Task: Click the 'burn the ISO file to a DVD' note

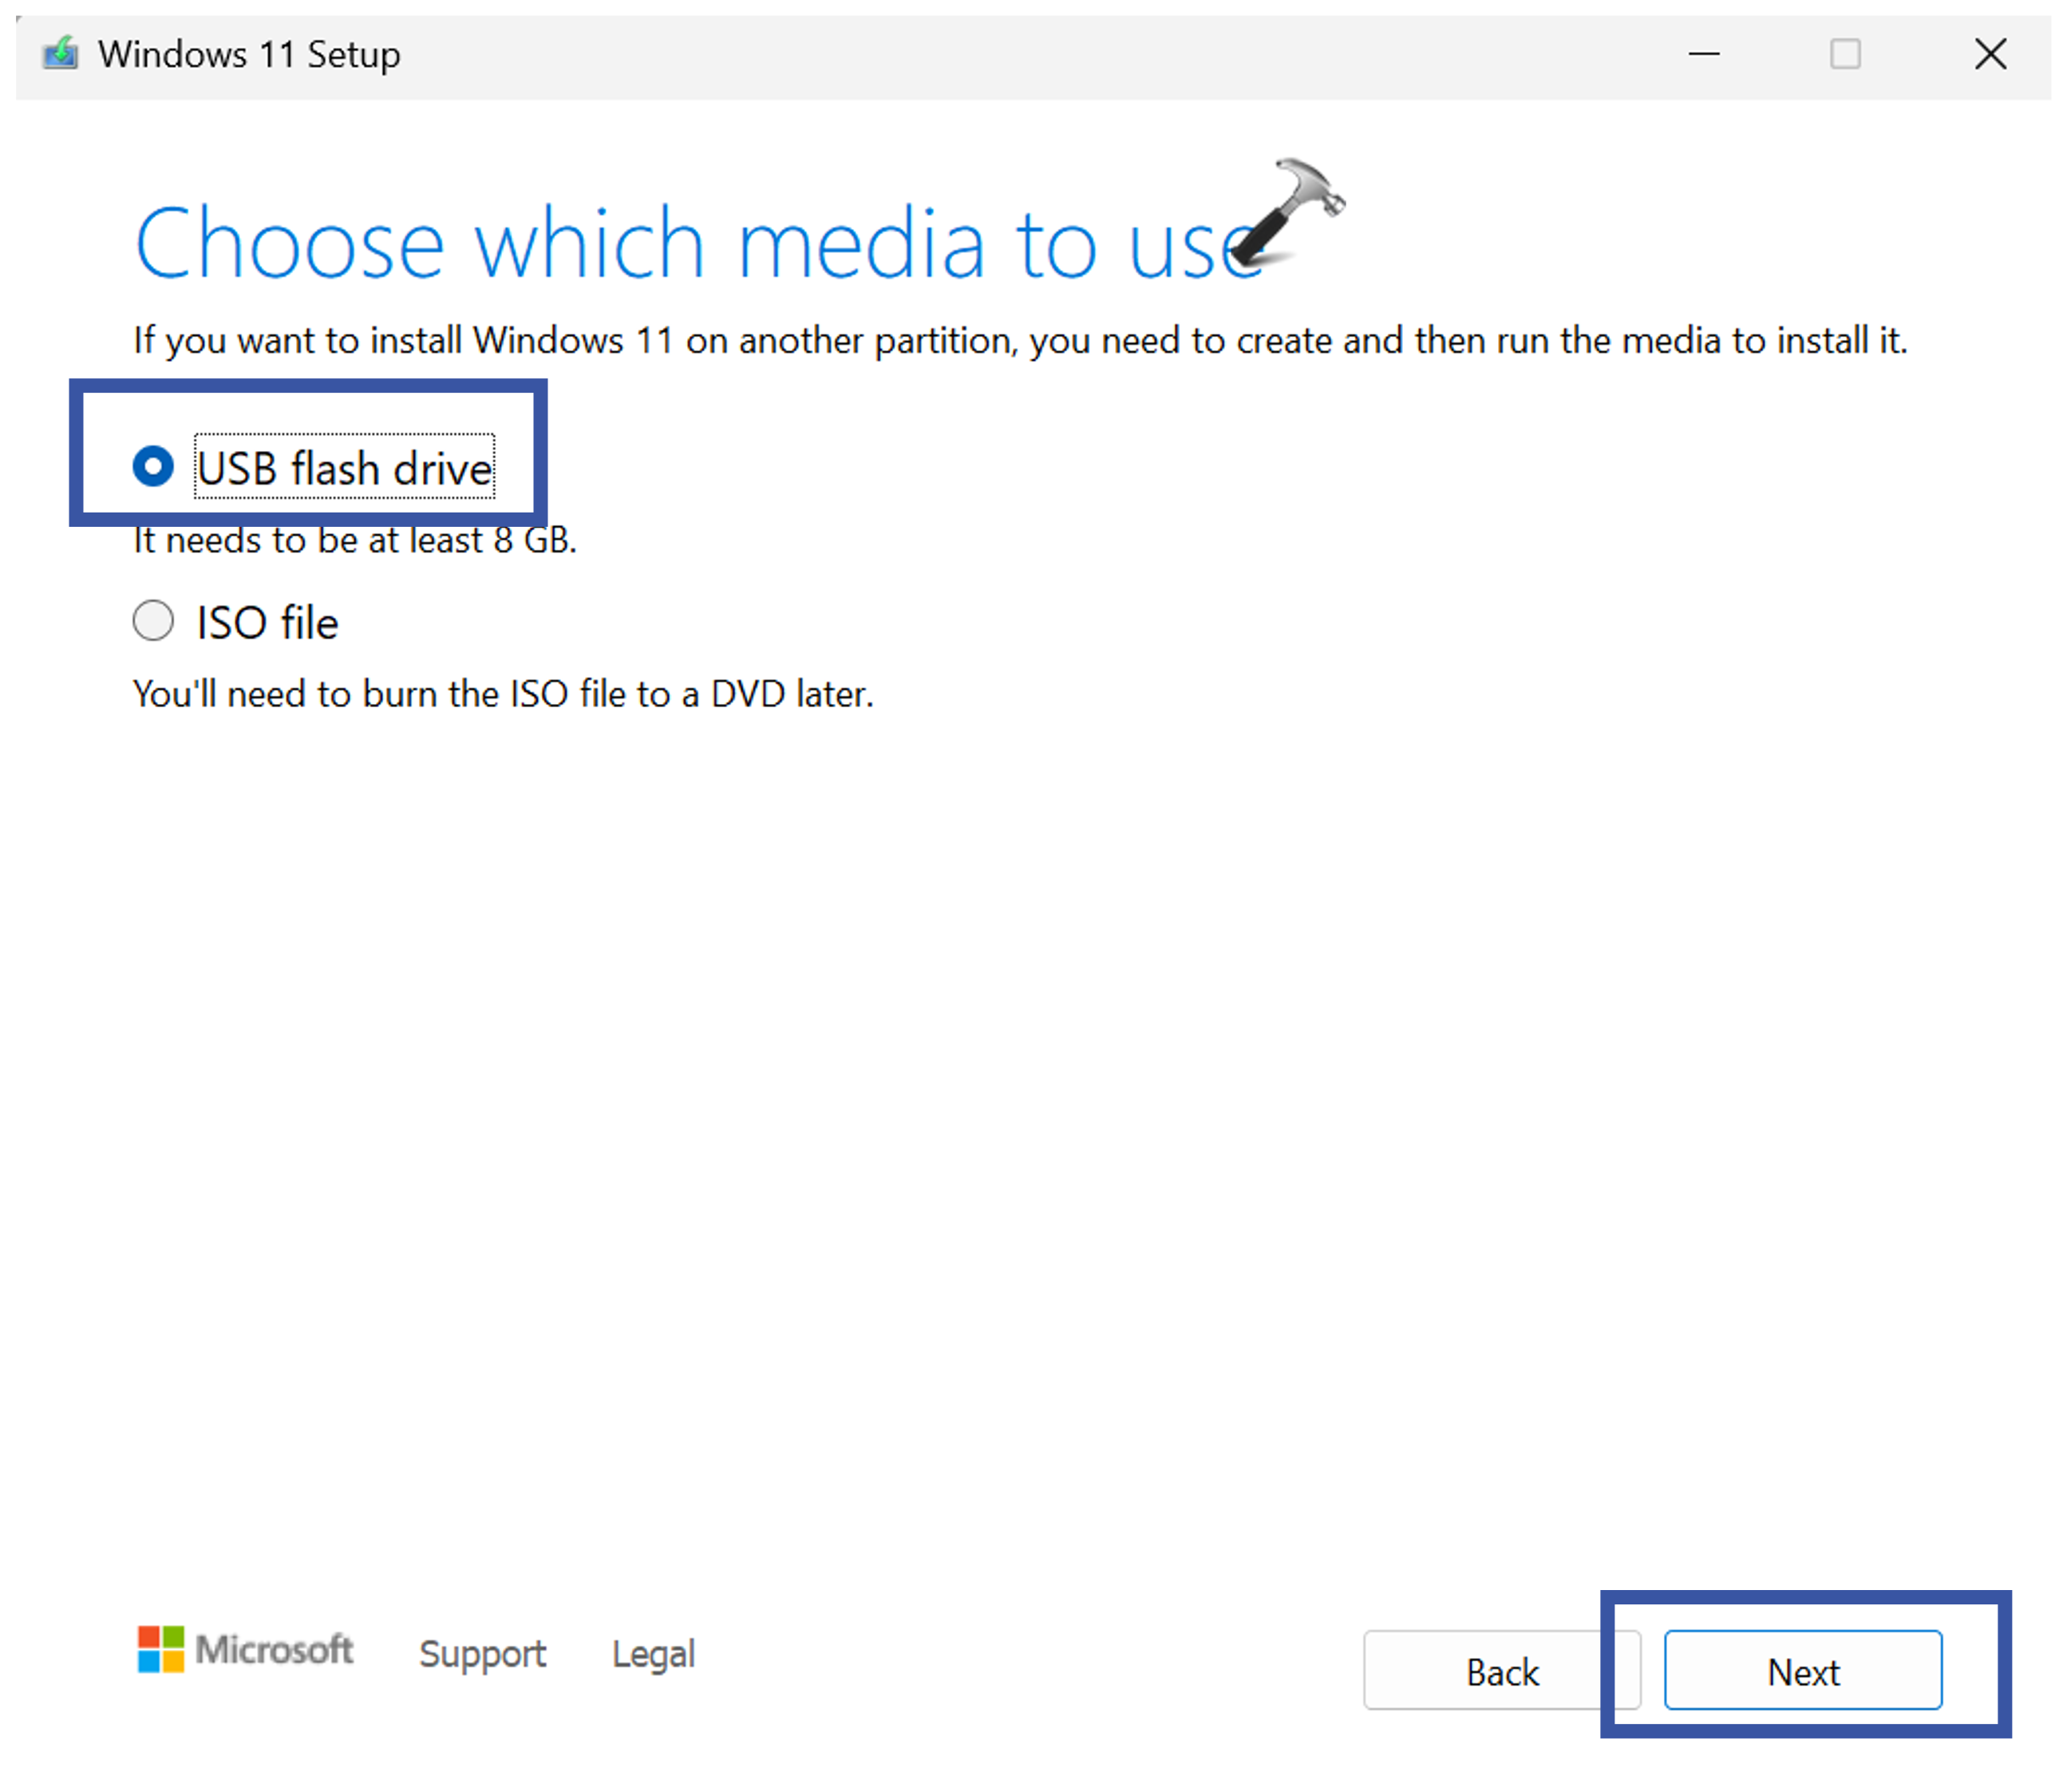Action: tap(503, 694)
